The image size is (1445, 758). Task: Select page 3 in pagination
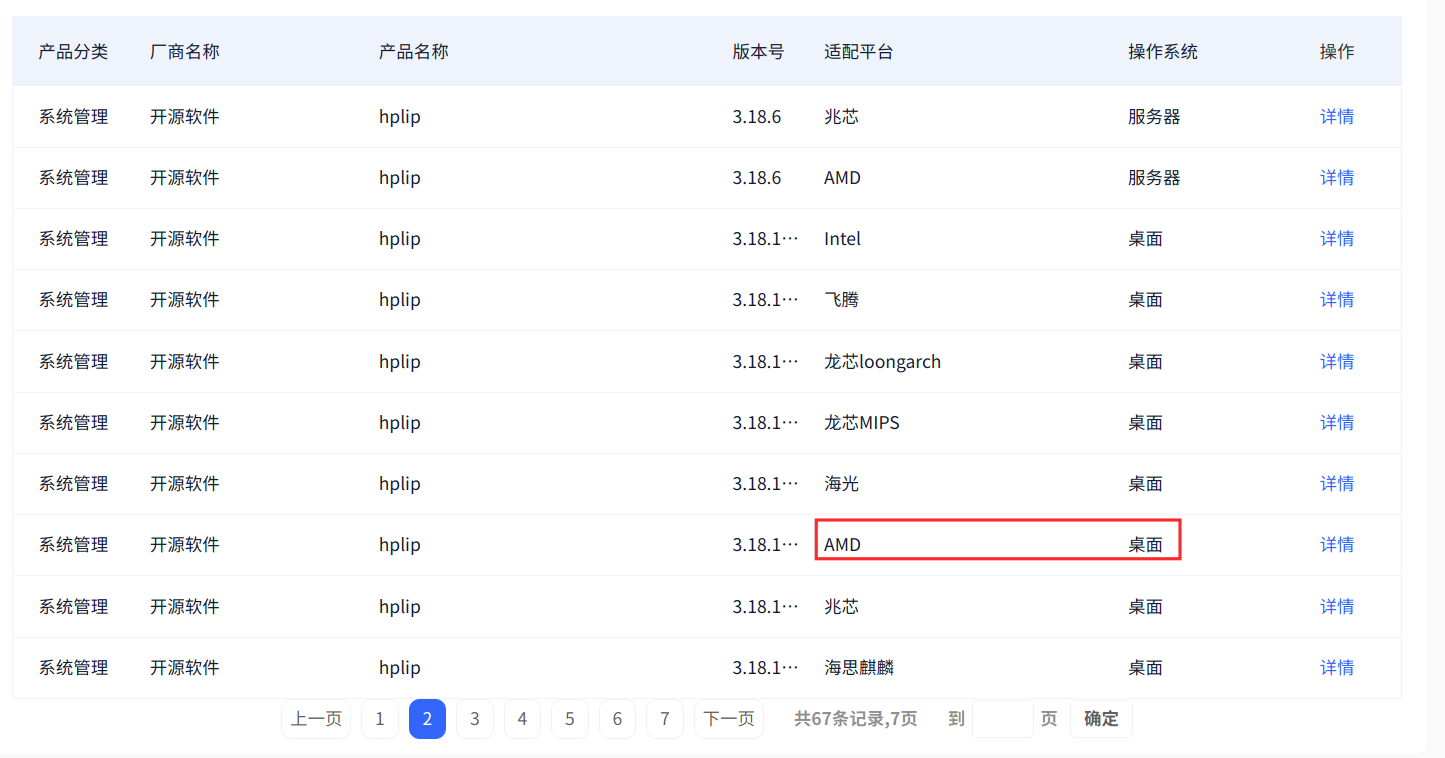pos(475,719)
